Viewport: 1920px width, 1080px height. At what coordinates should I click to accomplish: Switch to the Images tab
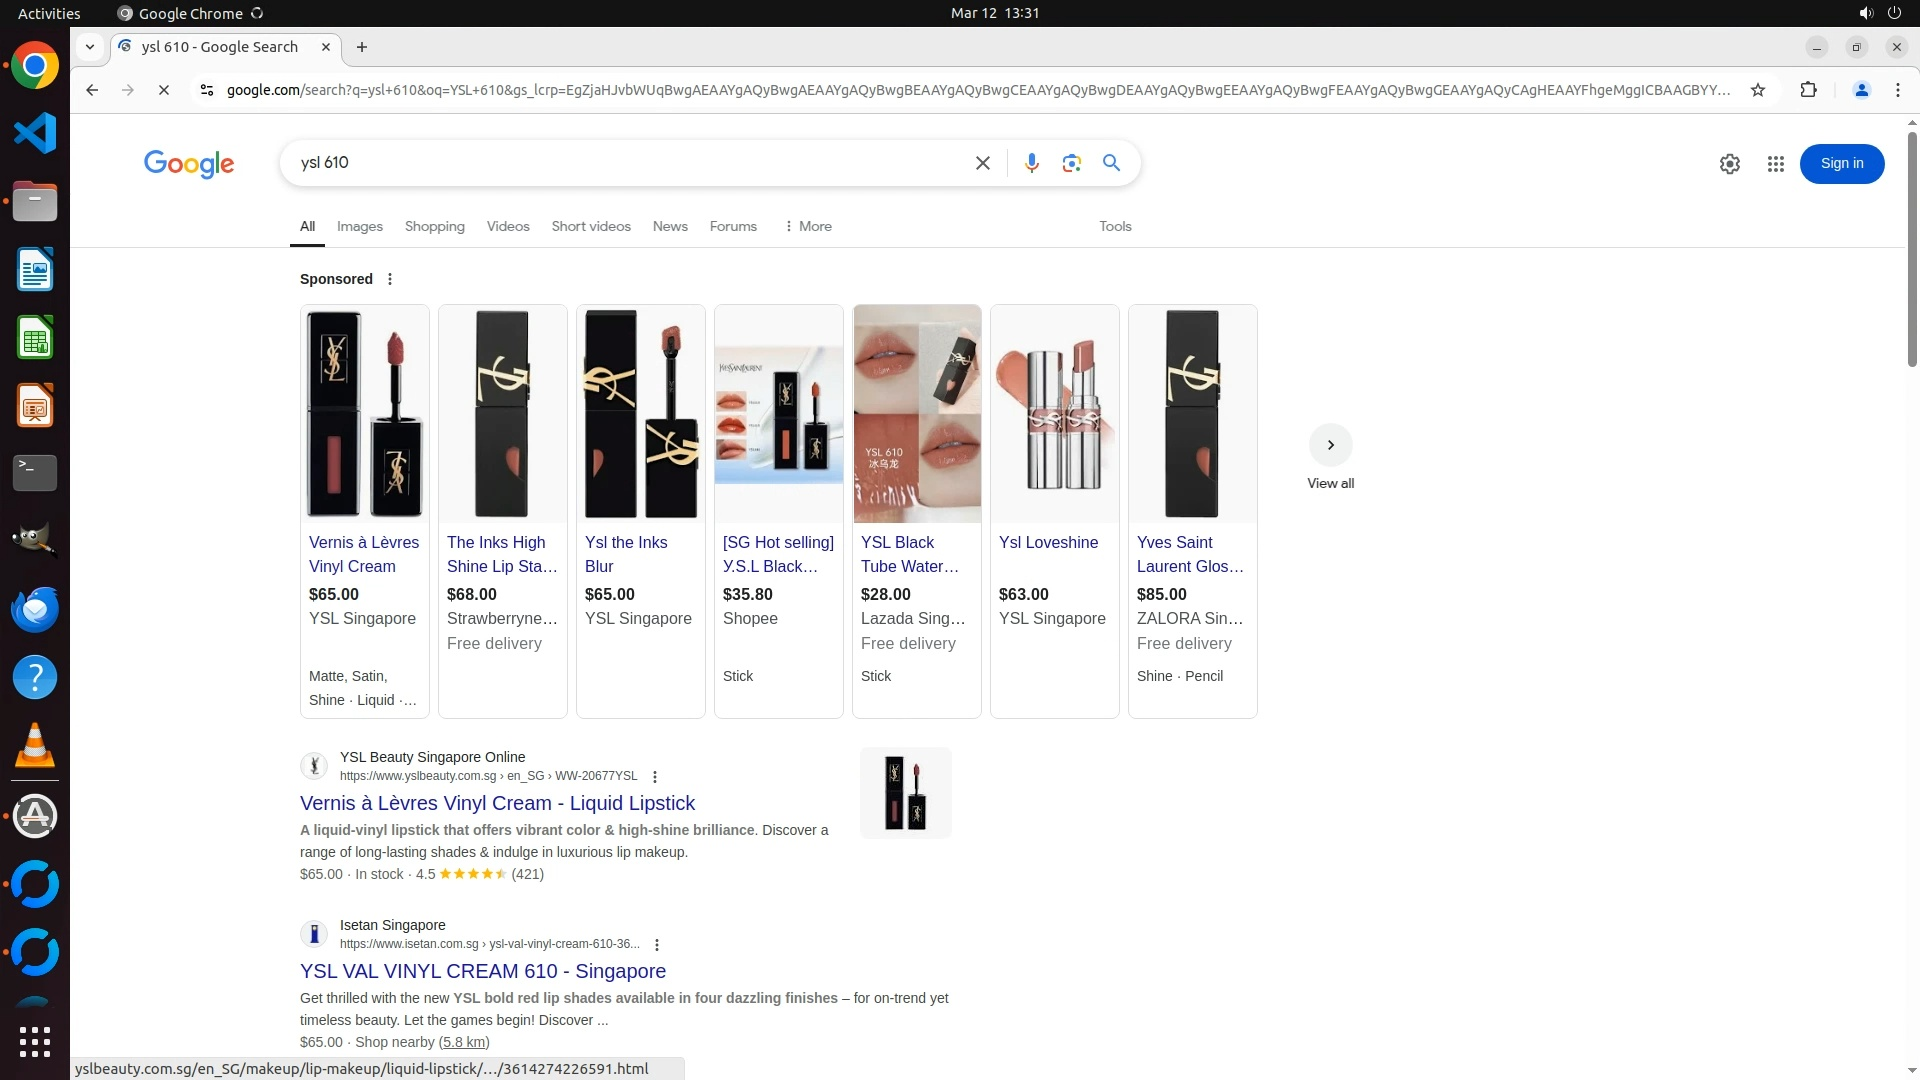tap(359, 226)
